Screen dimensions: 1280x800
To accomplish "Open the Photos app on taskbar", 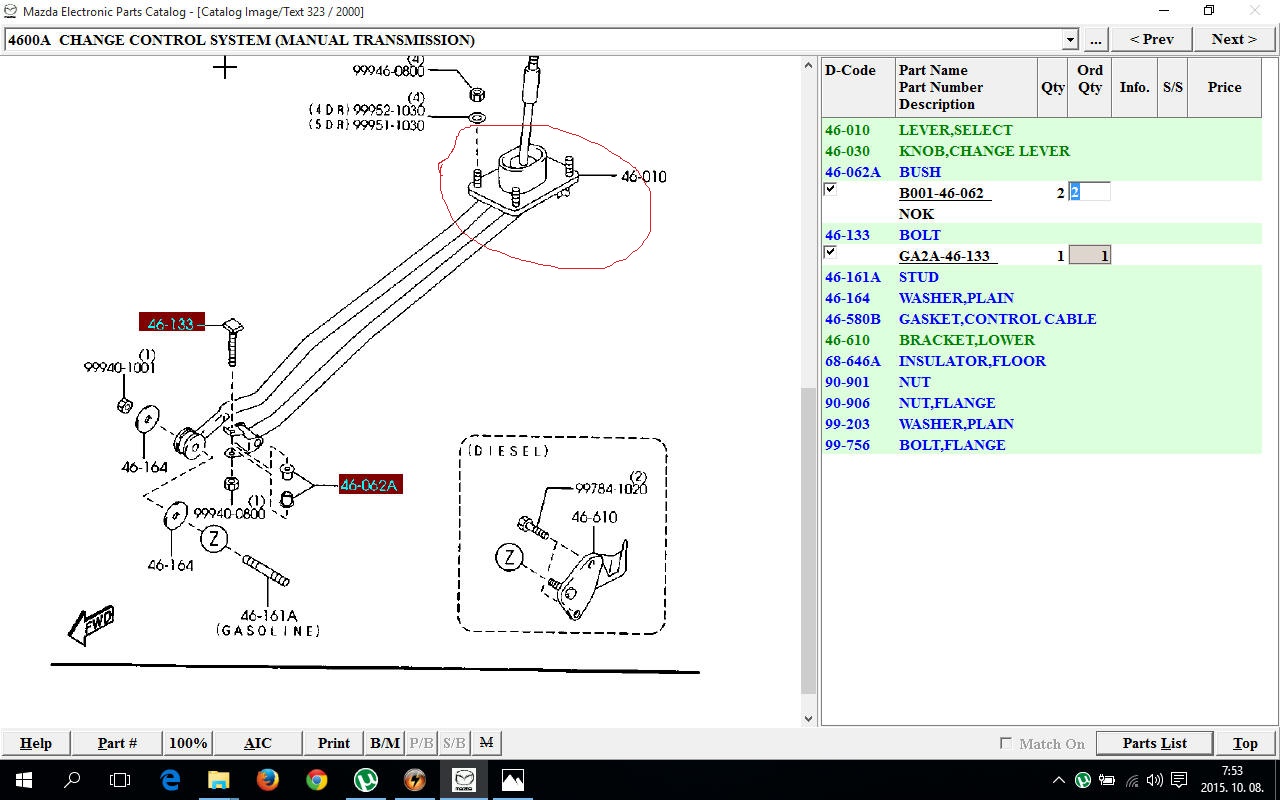I will coord(513,780).
